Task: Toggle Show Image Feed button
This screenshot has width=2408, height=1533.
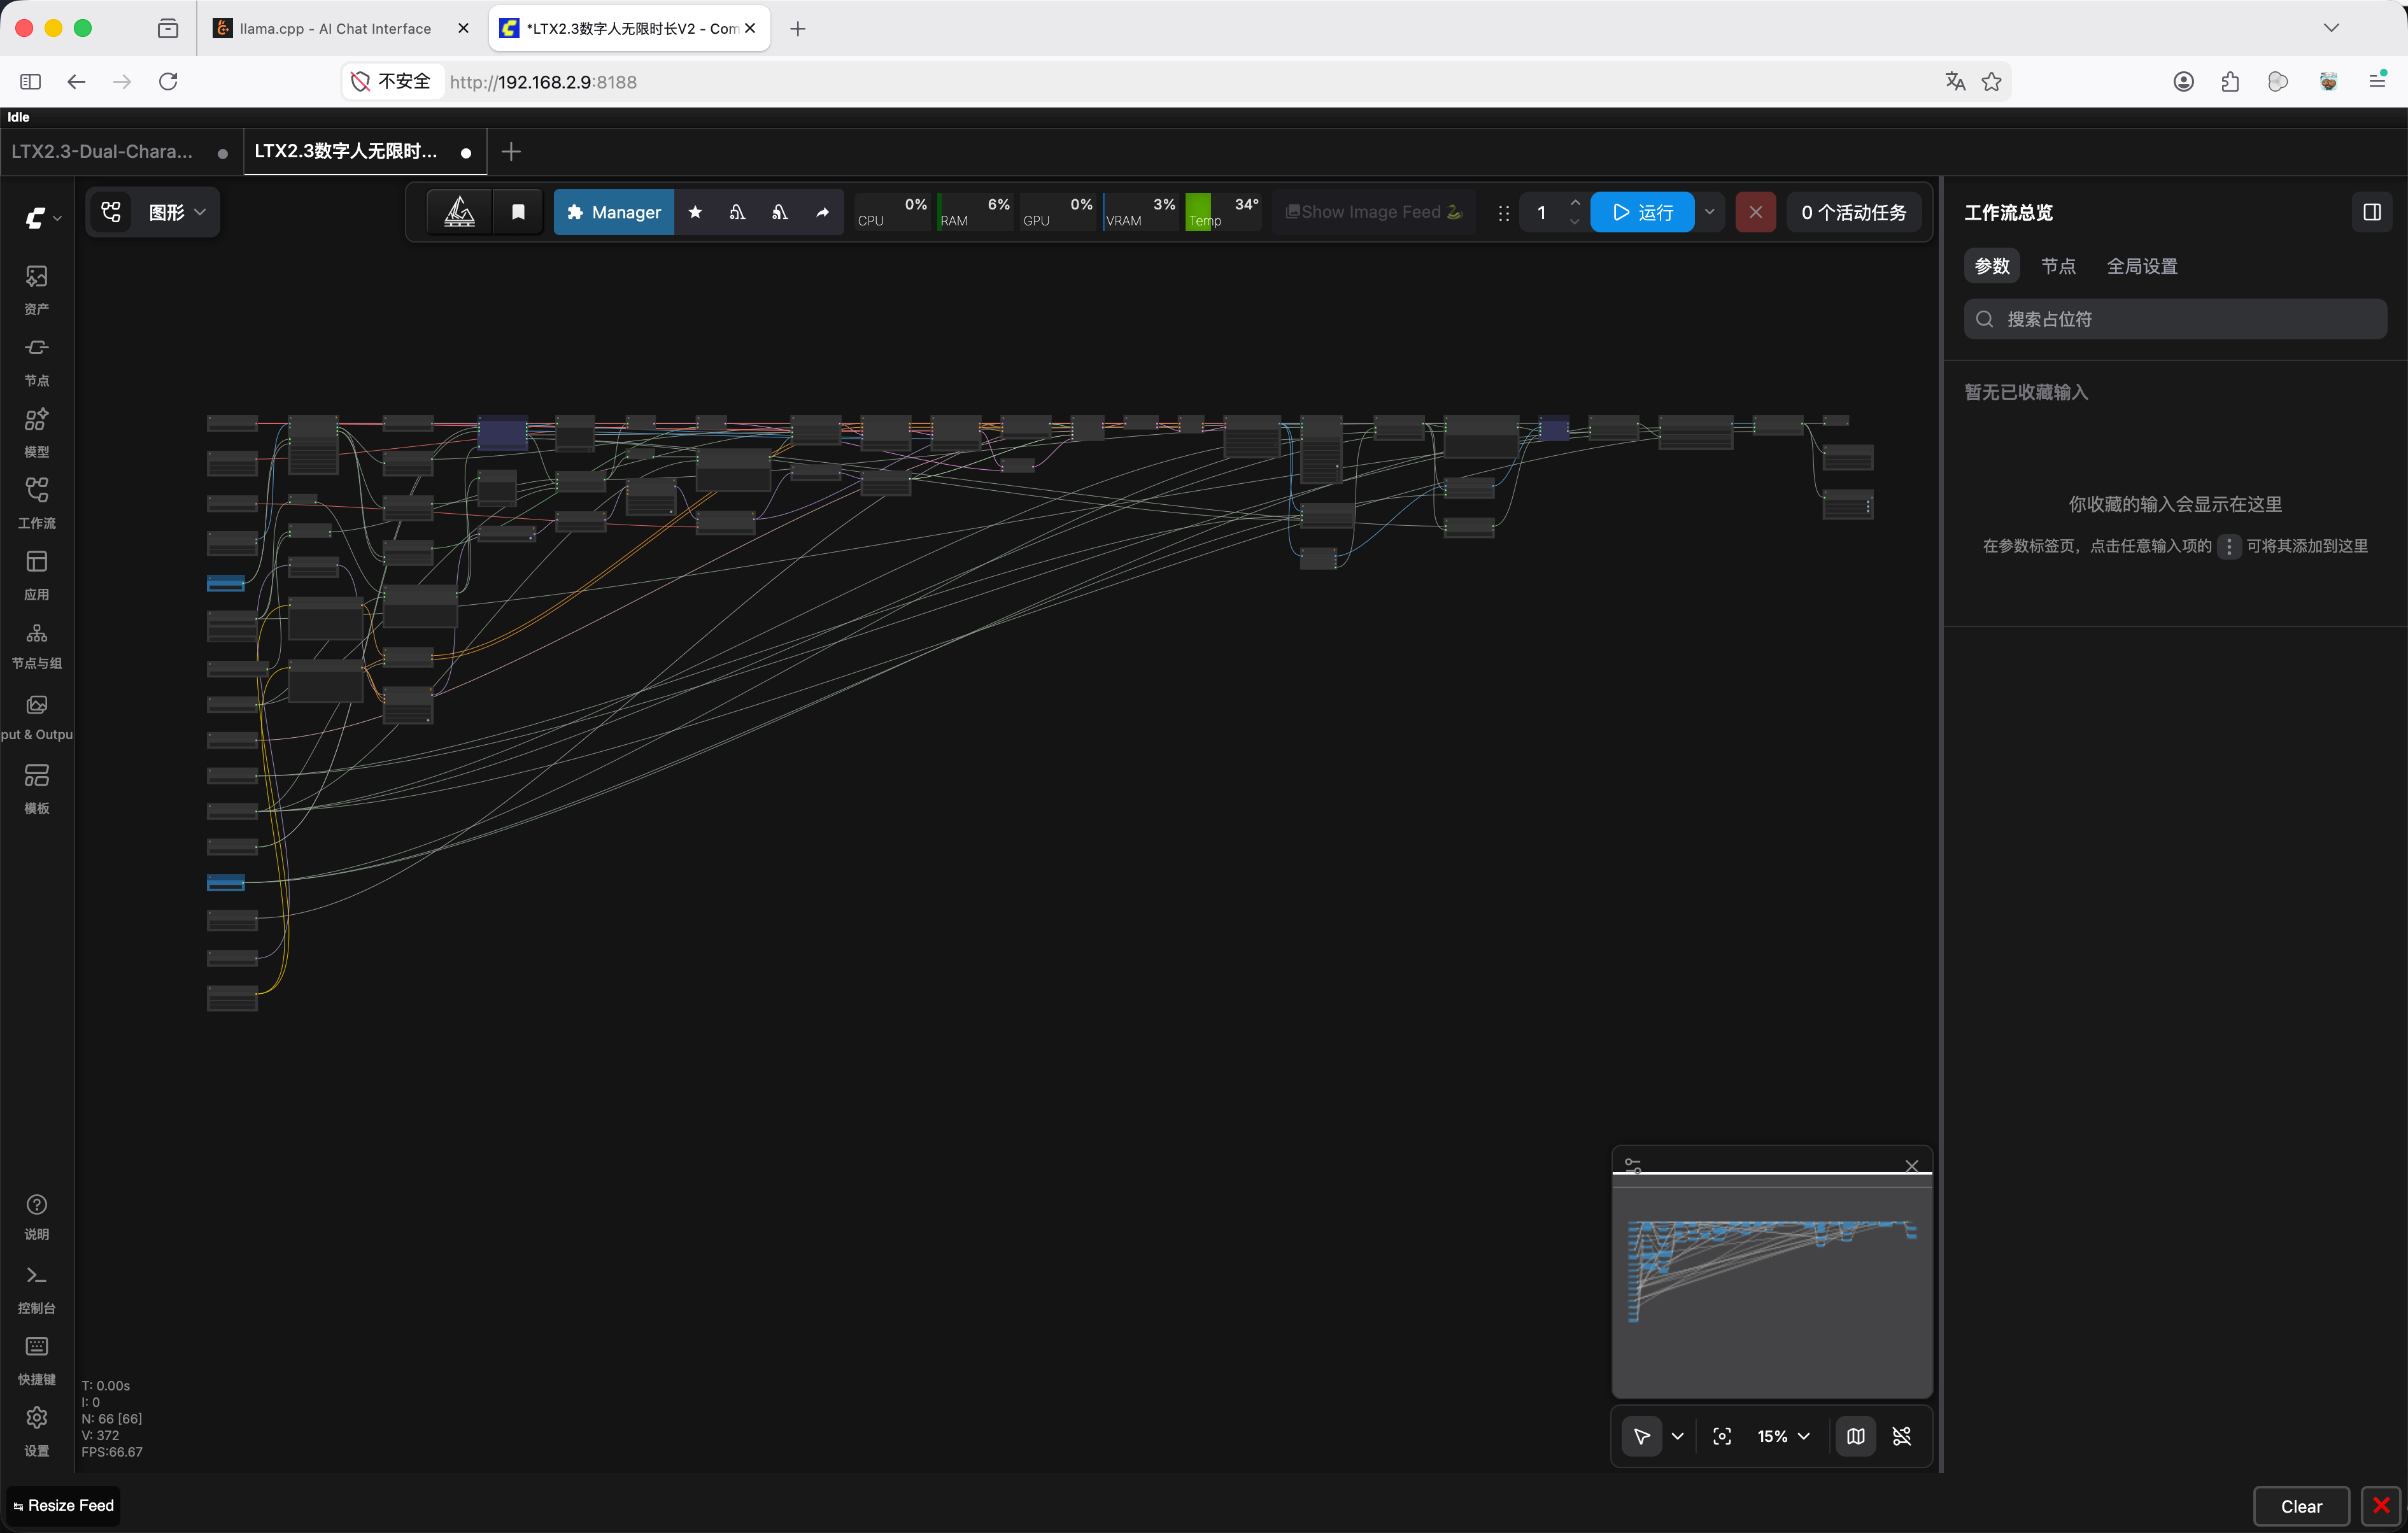Action: tap(1374, 212)
